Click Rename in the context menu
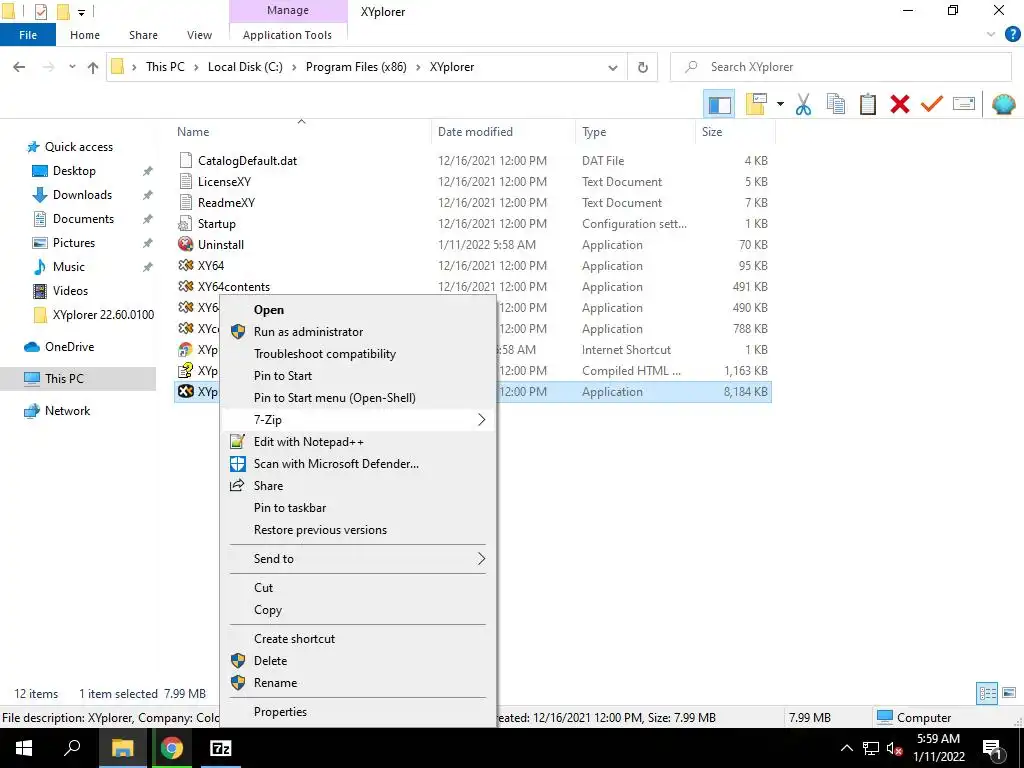Screen dimensions: 1024x768 (x=358, y=683)
